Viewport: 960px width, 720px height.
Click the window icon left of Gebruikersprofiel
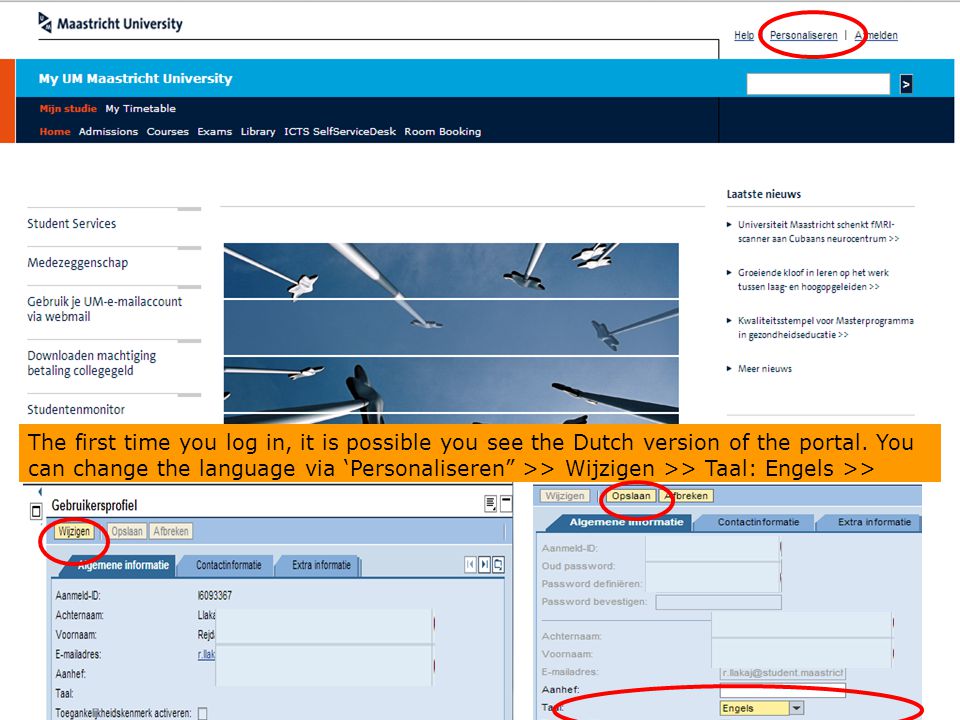[36, 511]
